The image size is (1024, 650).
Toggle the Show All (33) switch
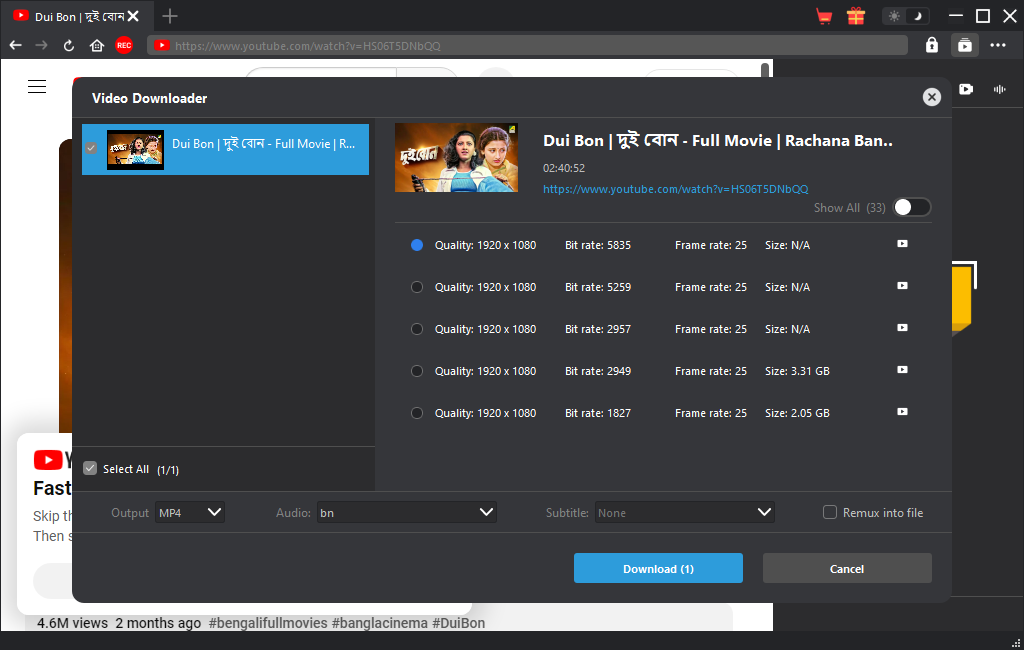912,207
